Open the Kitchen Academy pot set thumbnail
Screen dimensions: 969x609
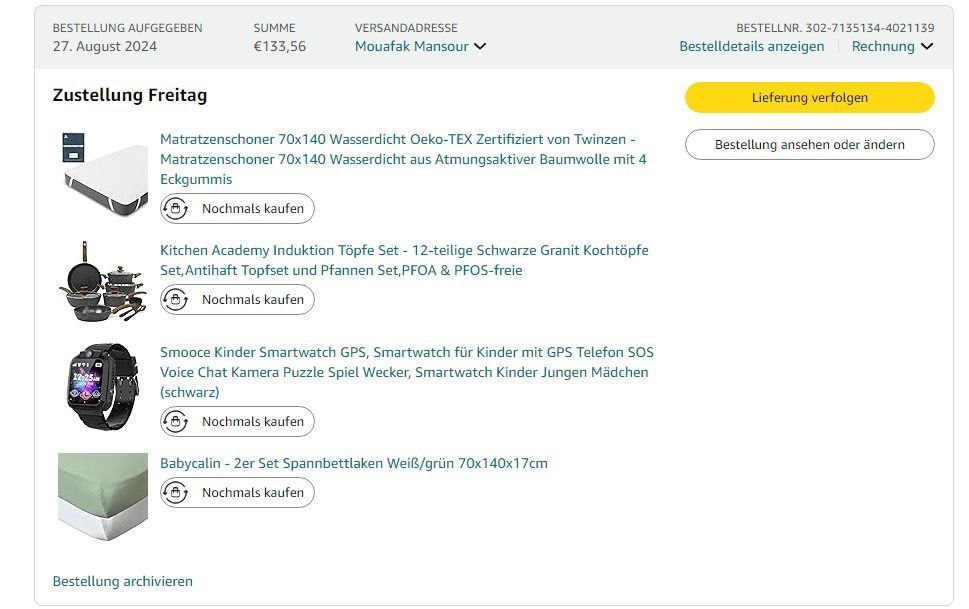pos(103,281)
